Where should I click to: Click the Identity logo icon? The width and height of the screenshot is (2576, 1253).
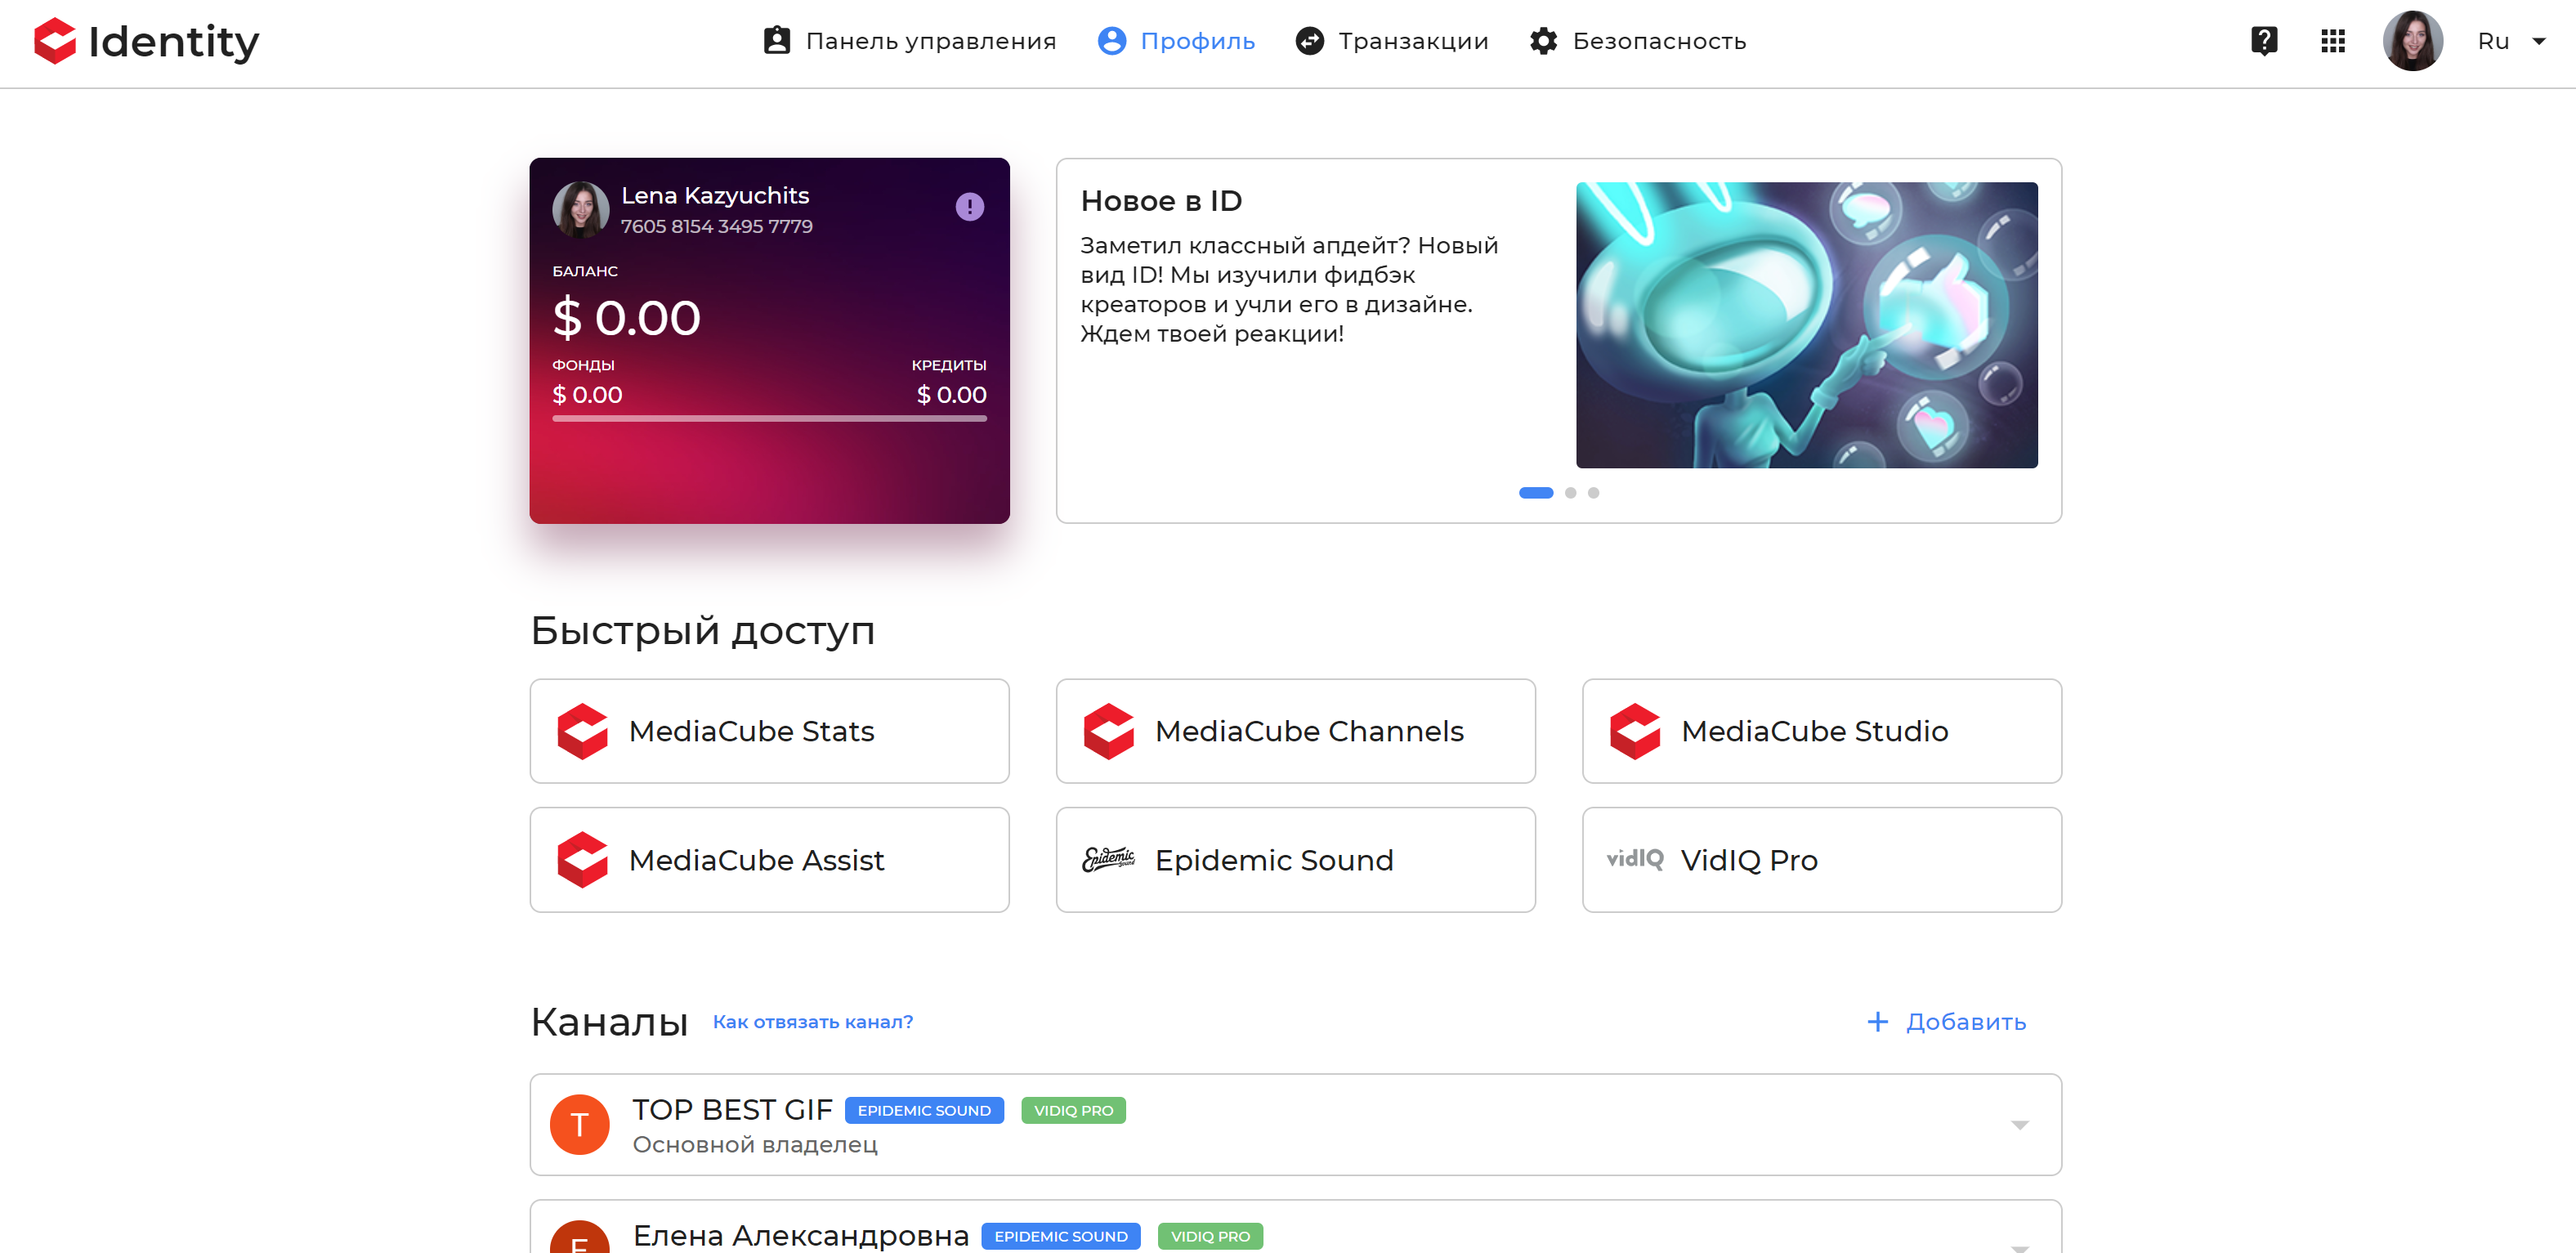pyautogui.click(x=55, y=41)
